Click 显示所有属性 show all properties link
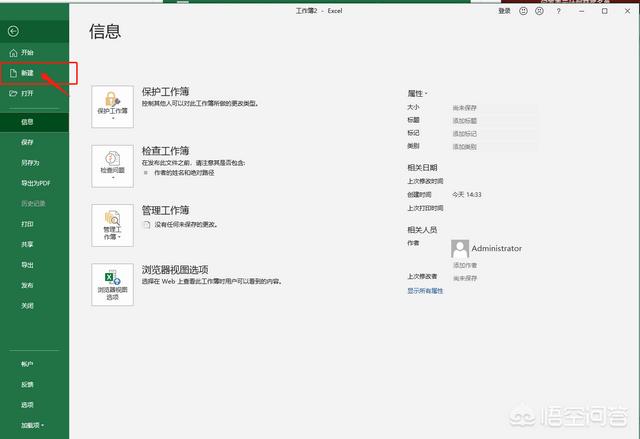Image resolution: width=640 pixels, height=439 pixels. (x=425, y=291)
